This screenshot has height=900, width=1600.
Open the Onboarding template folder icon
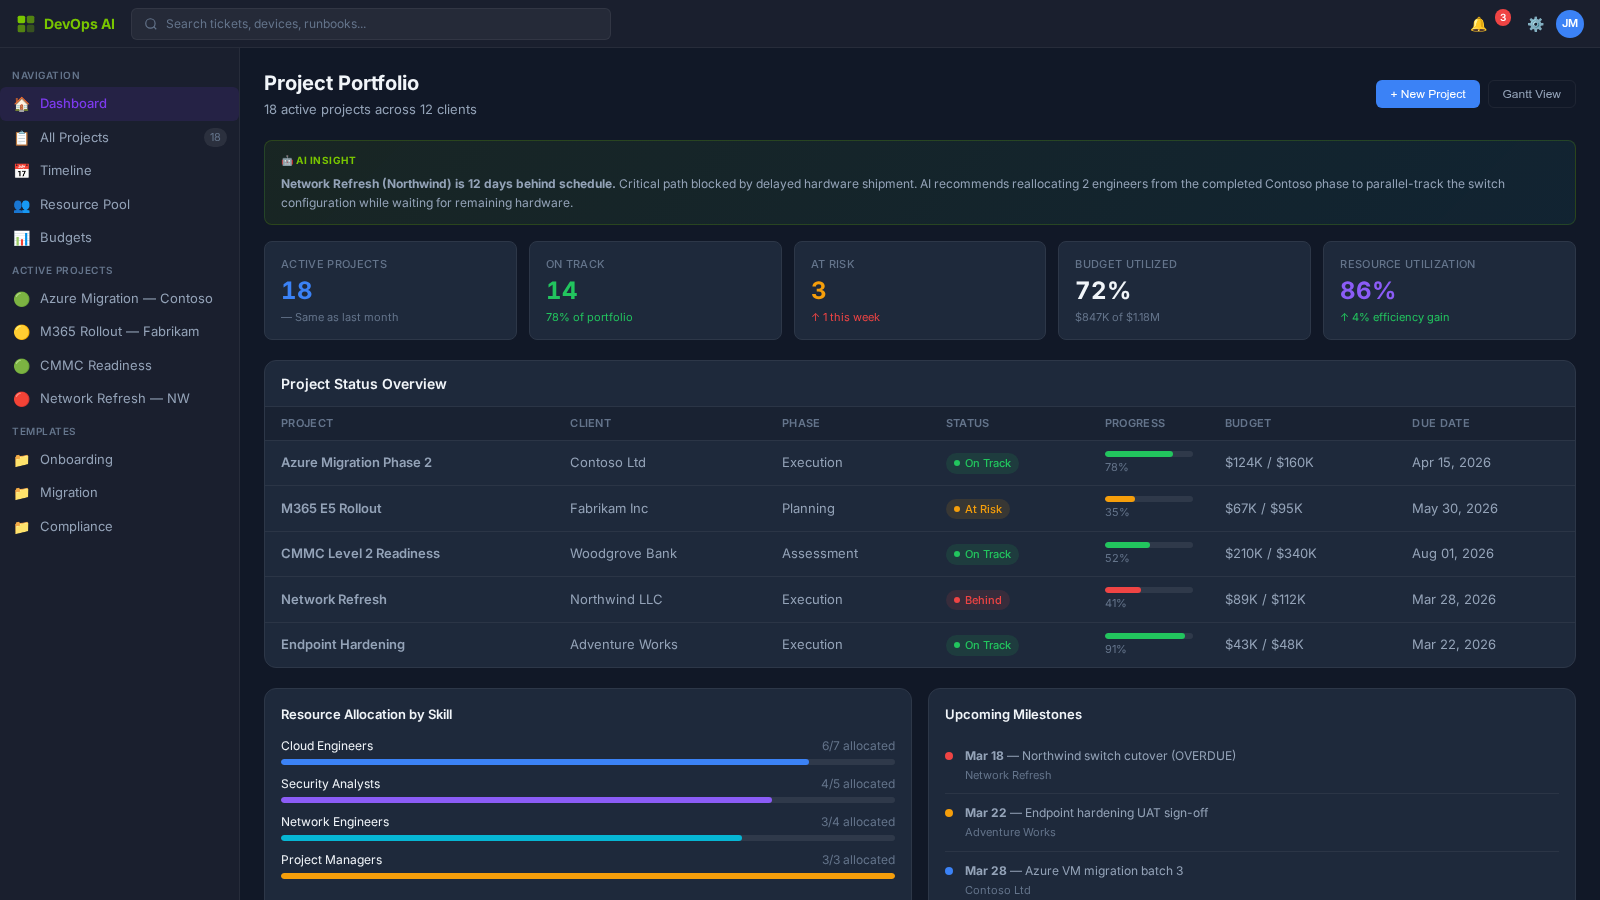(21, 459)
